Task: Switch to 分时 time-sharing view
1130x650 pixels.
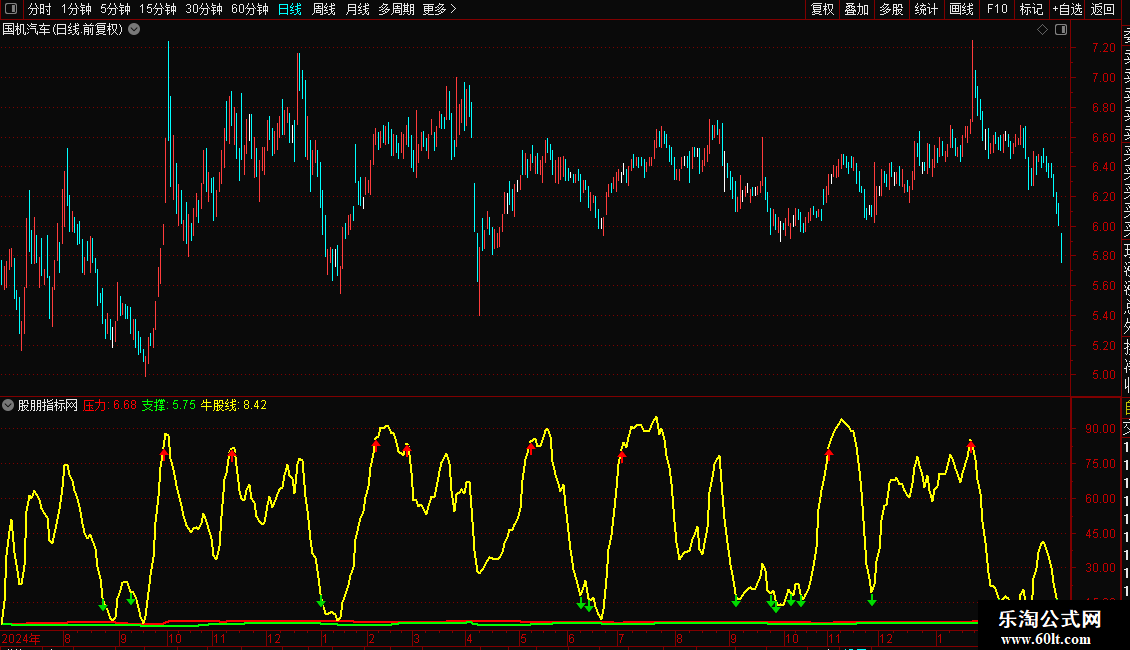Action: click(40, 9)
